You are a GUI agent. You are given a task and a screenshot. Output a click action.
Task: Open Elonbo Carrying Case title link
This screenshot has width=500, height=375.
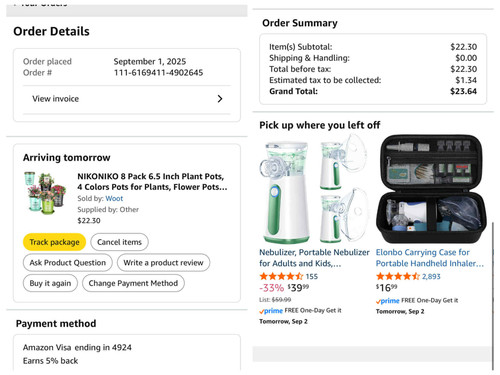click(430, 258)
